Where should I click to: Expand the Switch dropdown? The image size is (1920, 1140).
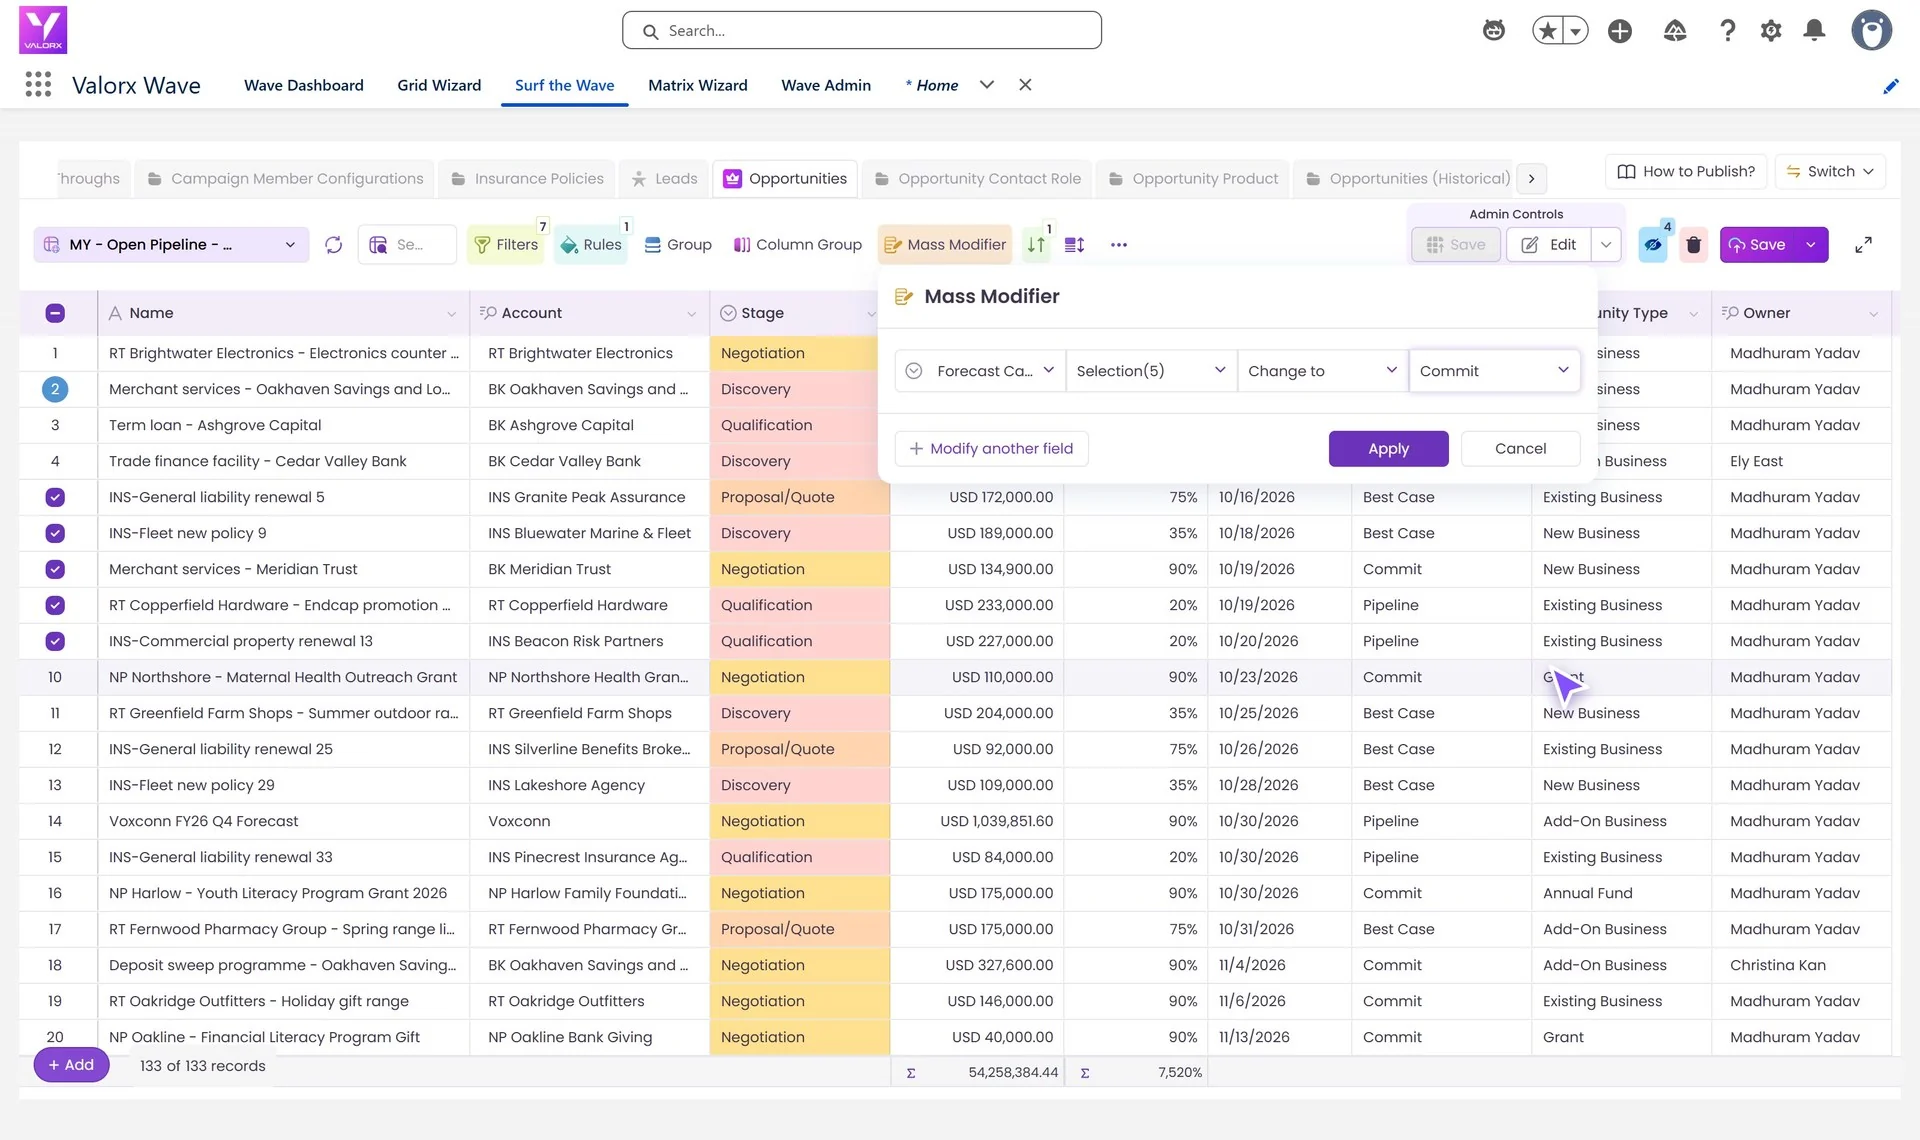[x=1830, y=171]
